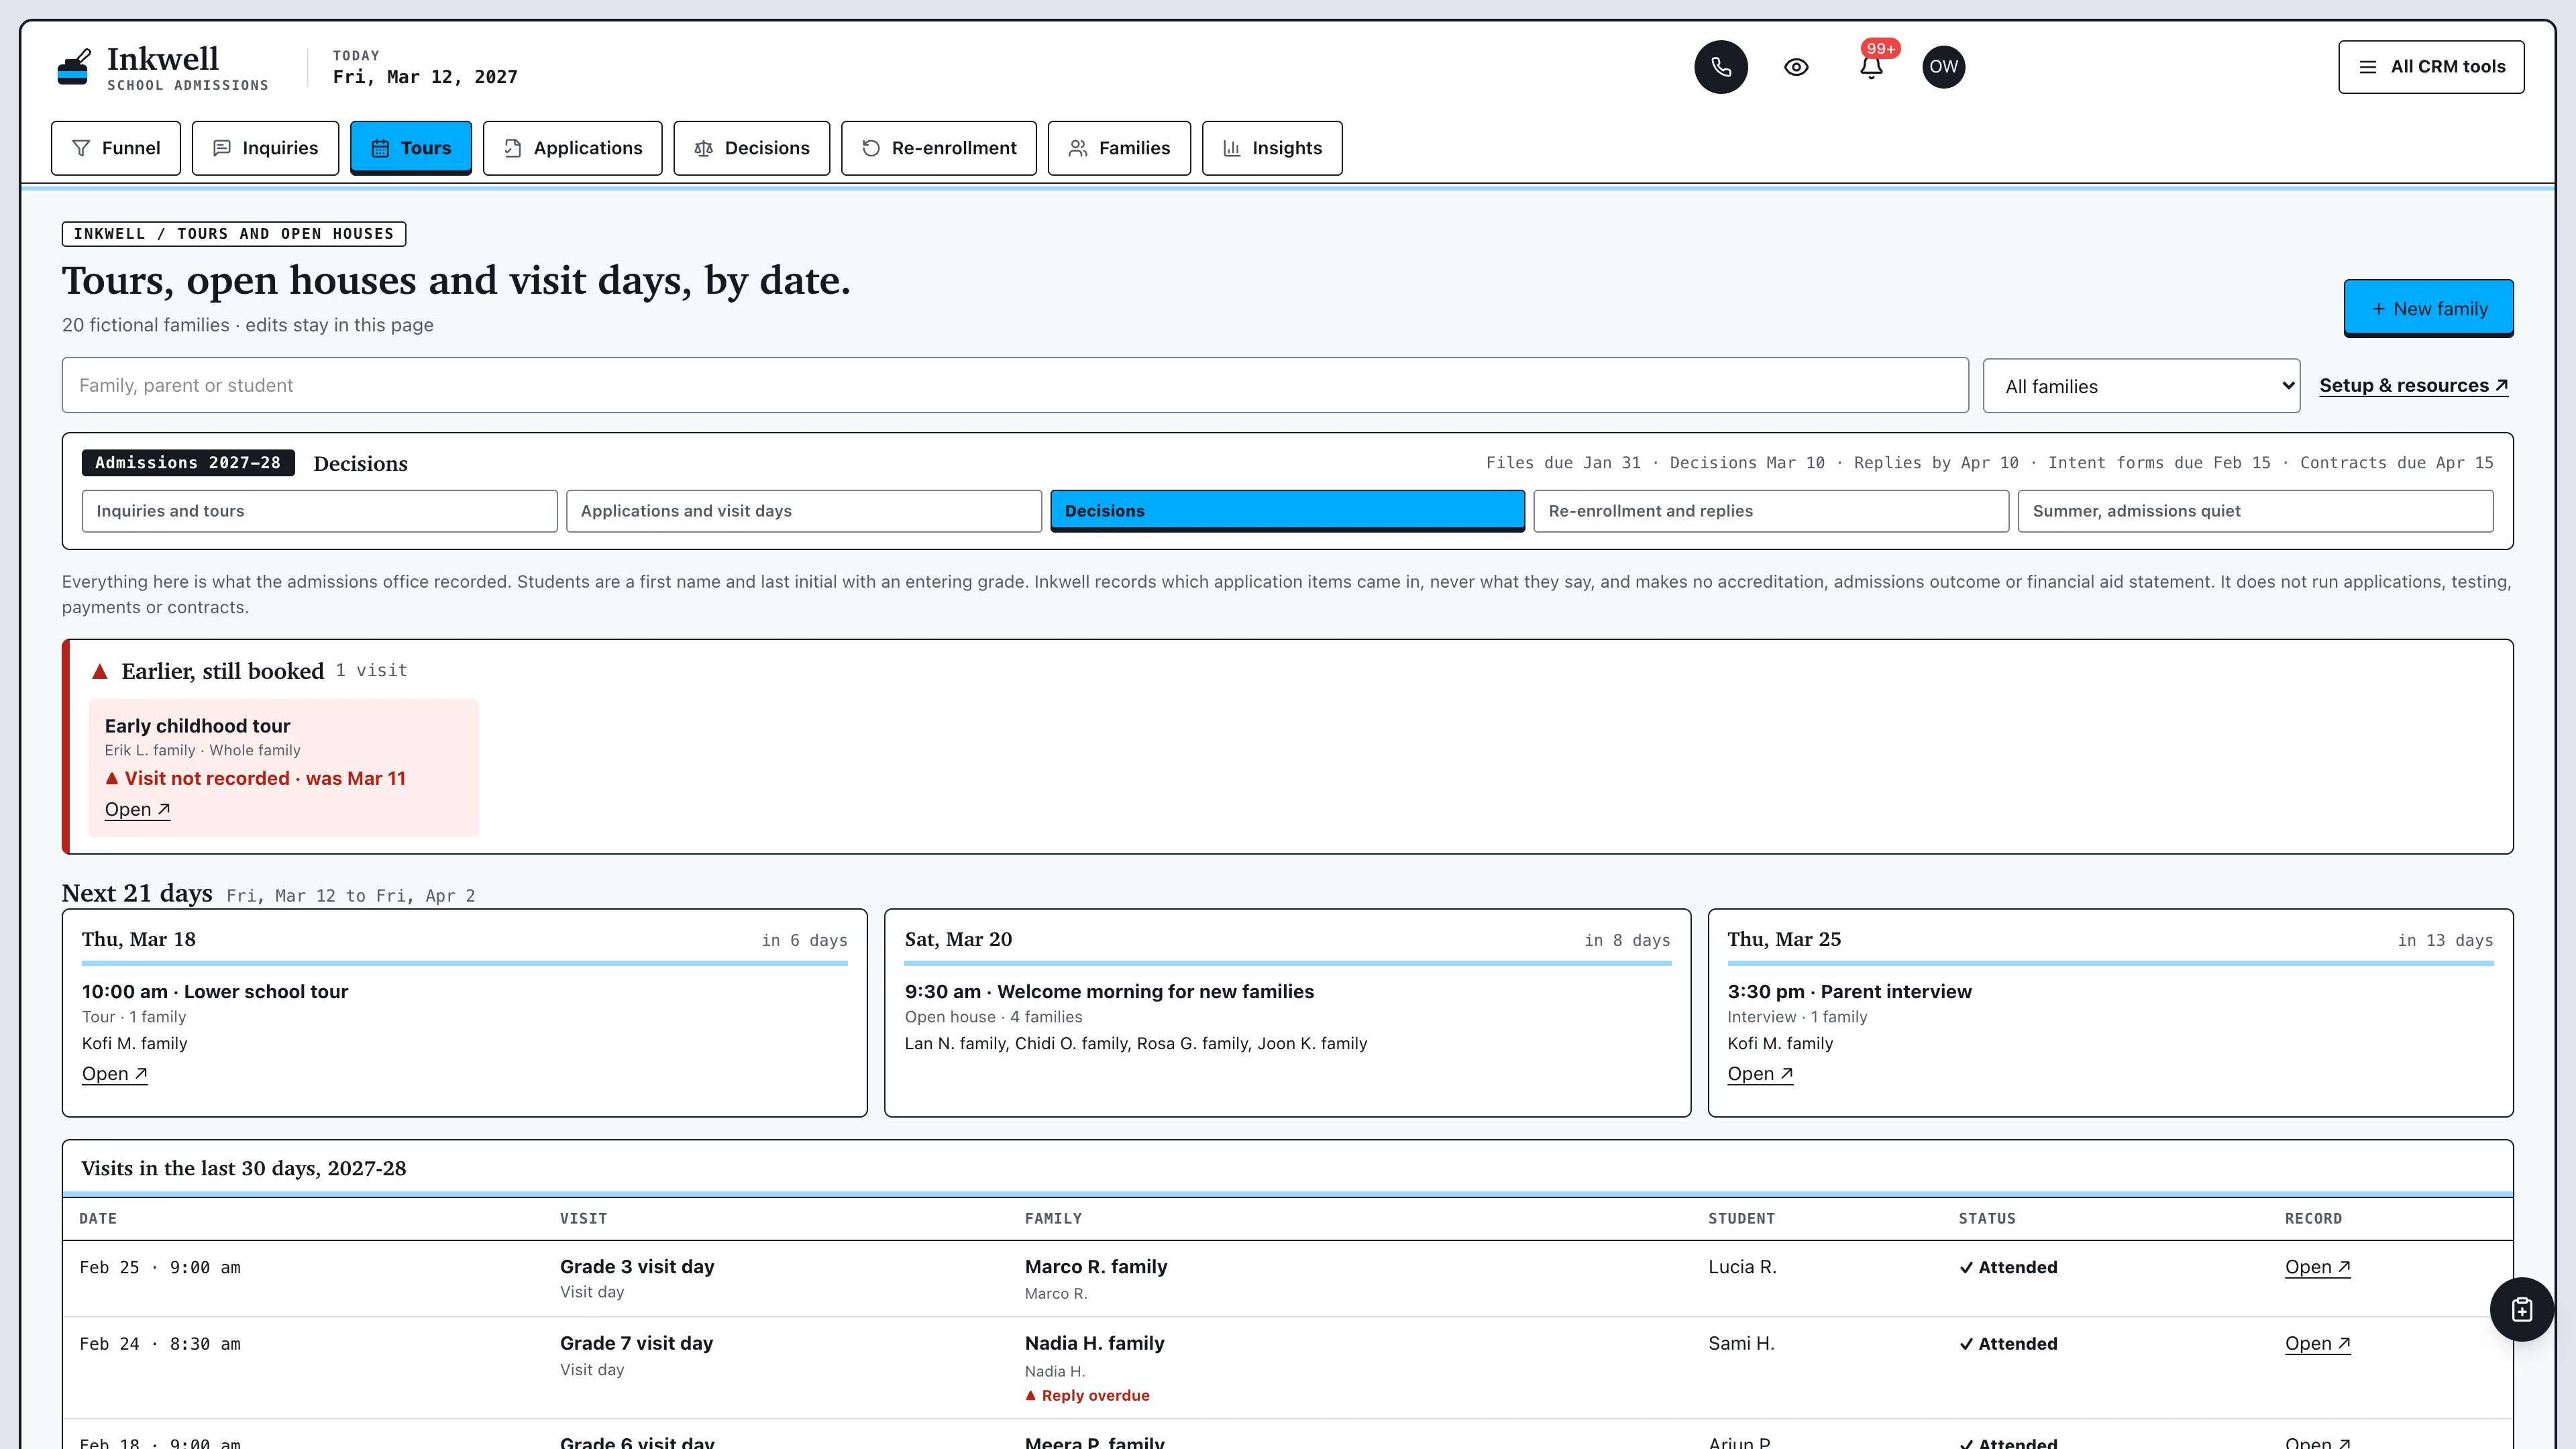
Task: Click the STATUS column header
Action: point(1986,1219)
